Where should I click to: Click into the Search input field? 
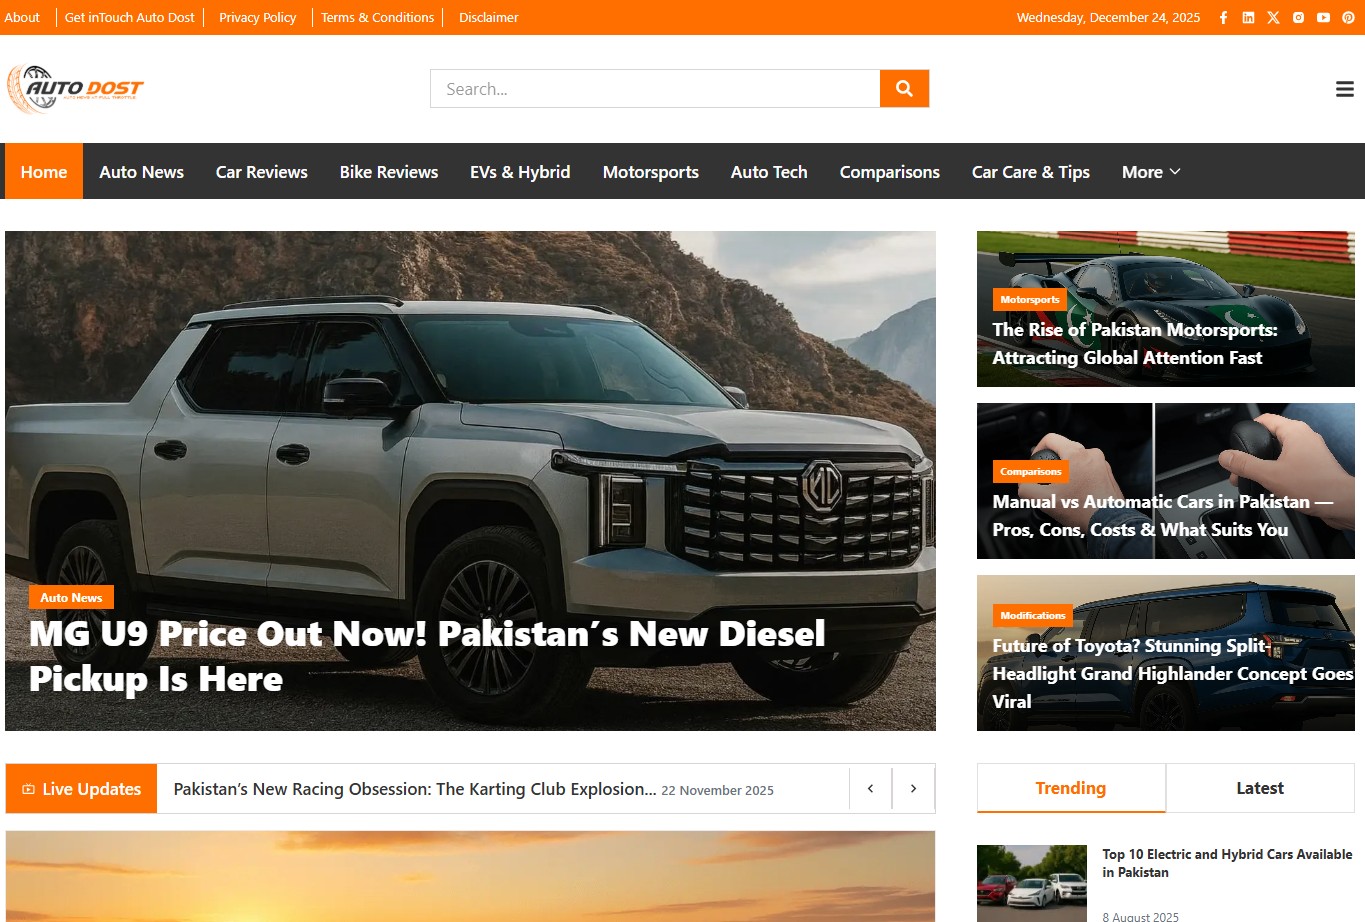655,88
